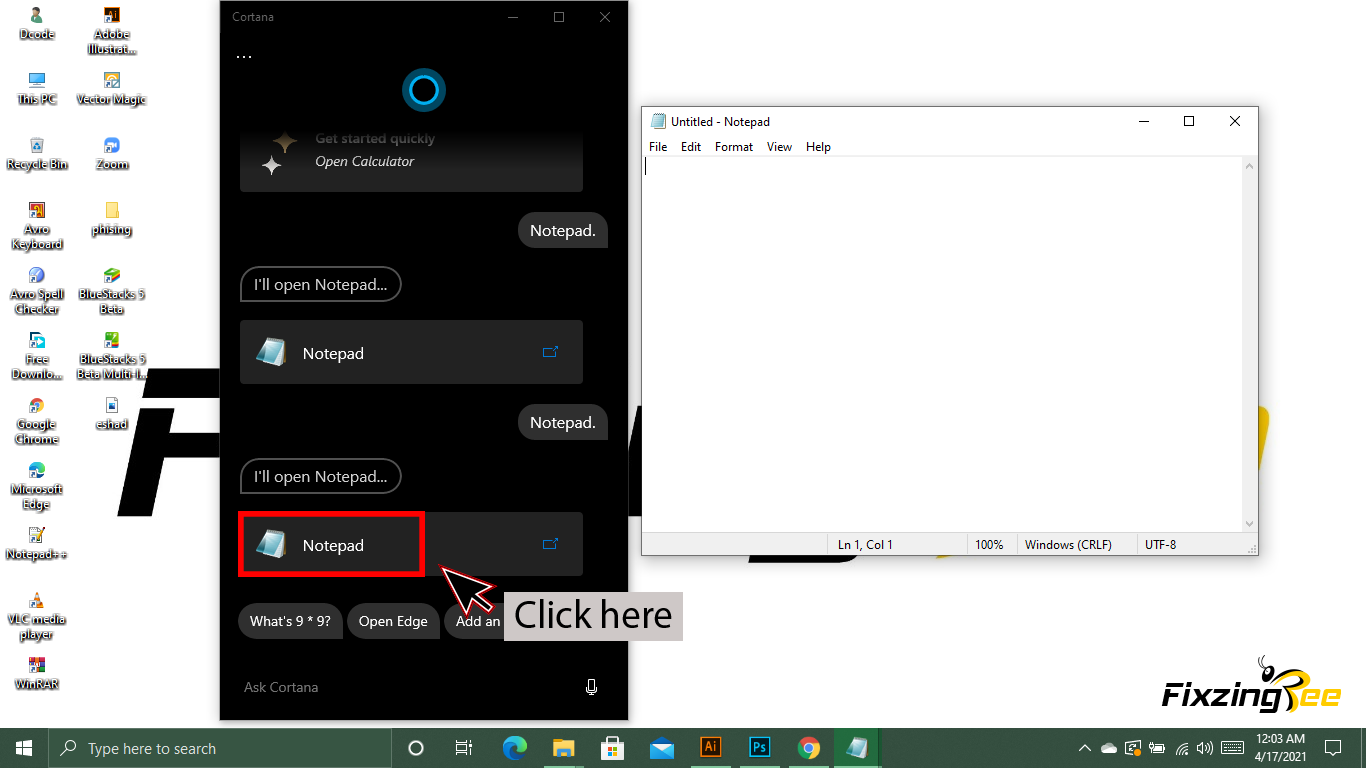Open the Format menu in Notepad

734,147
